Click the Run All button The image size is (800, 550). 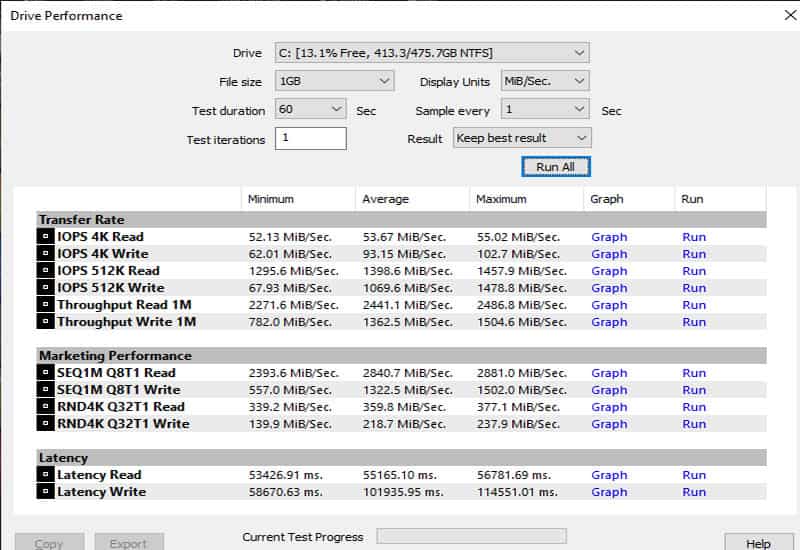tap(556, 167)
